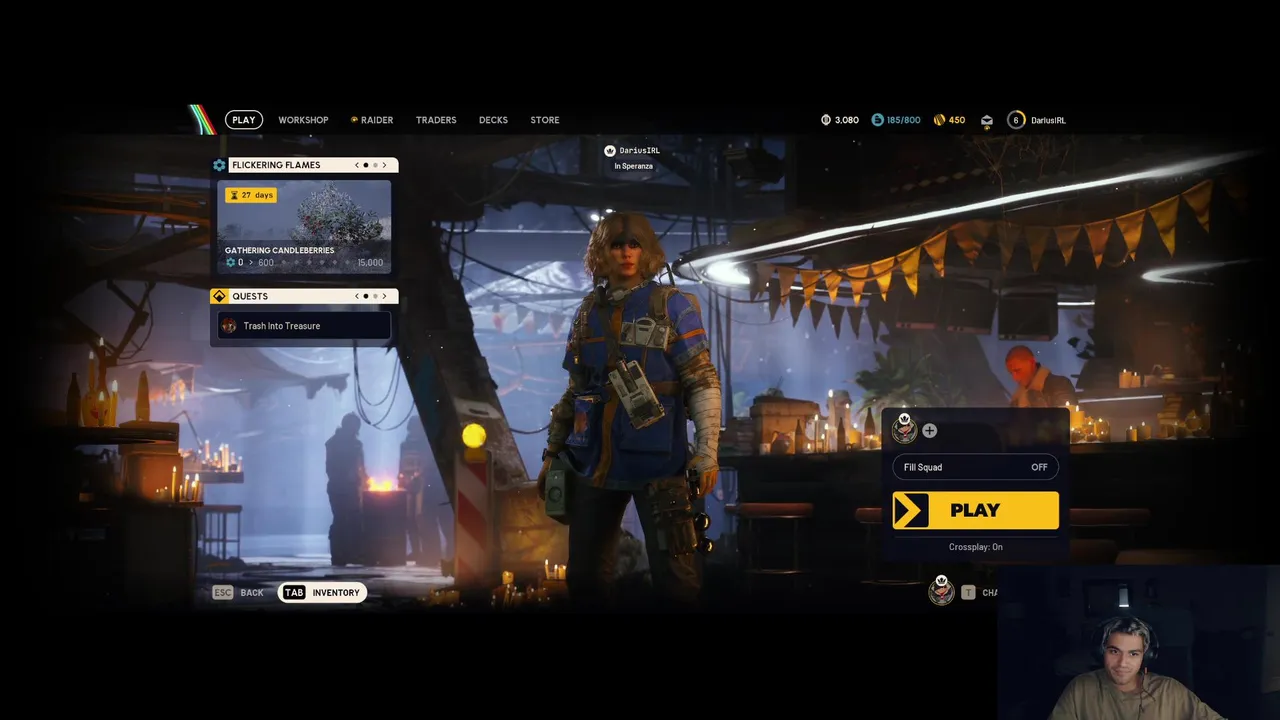Select second page dot in Quests header
The height and width of the screenshot is (720, 1280).
(x=375, y=296)
